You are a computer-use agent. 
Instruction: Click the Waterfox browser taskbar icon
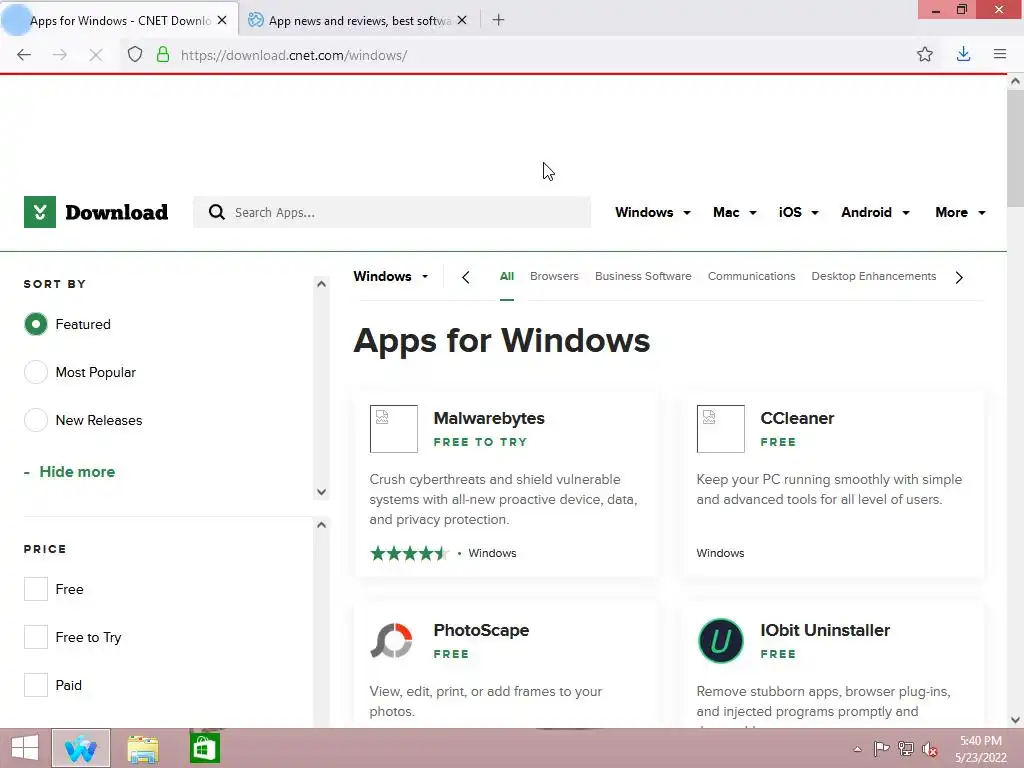(81, 748)
